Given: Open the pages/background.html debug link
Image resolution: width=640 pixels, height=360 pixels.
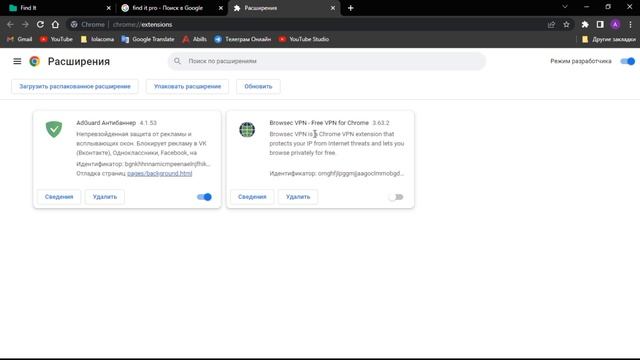Looking at the screenshot, I should point(160,173).
